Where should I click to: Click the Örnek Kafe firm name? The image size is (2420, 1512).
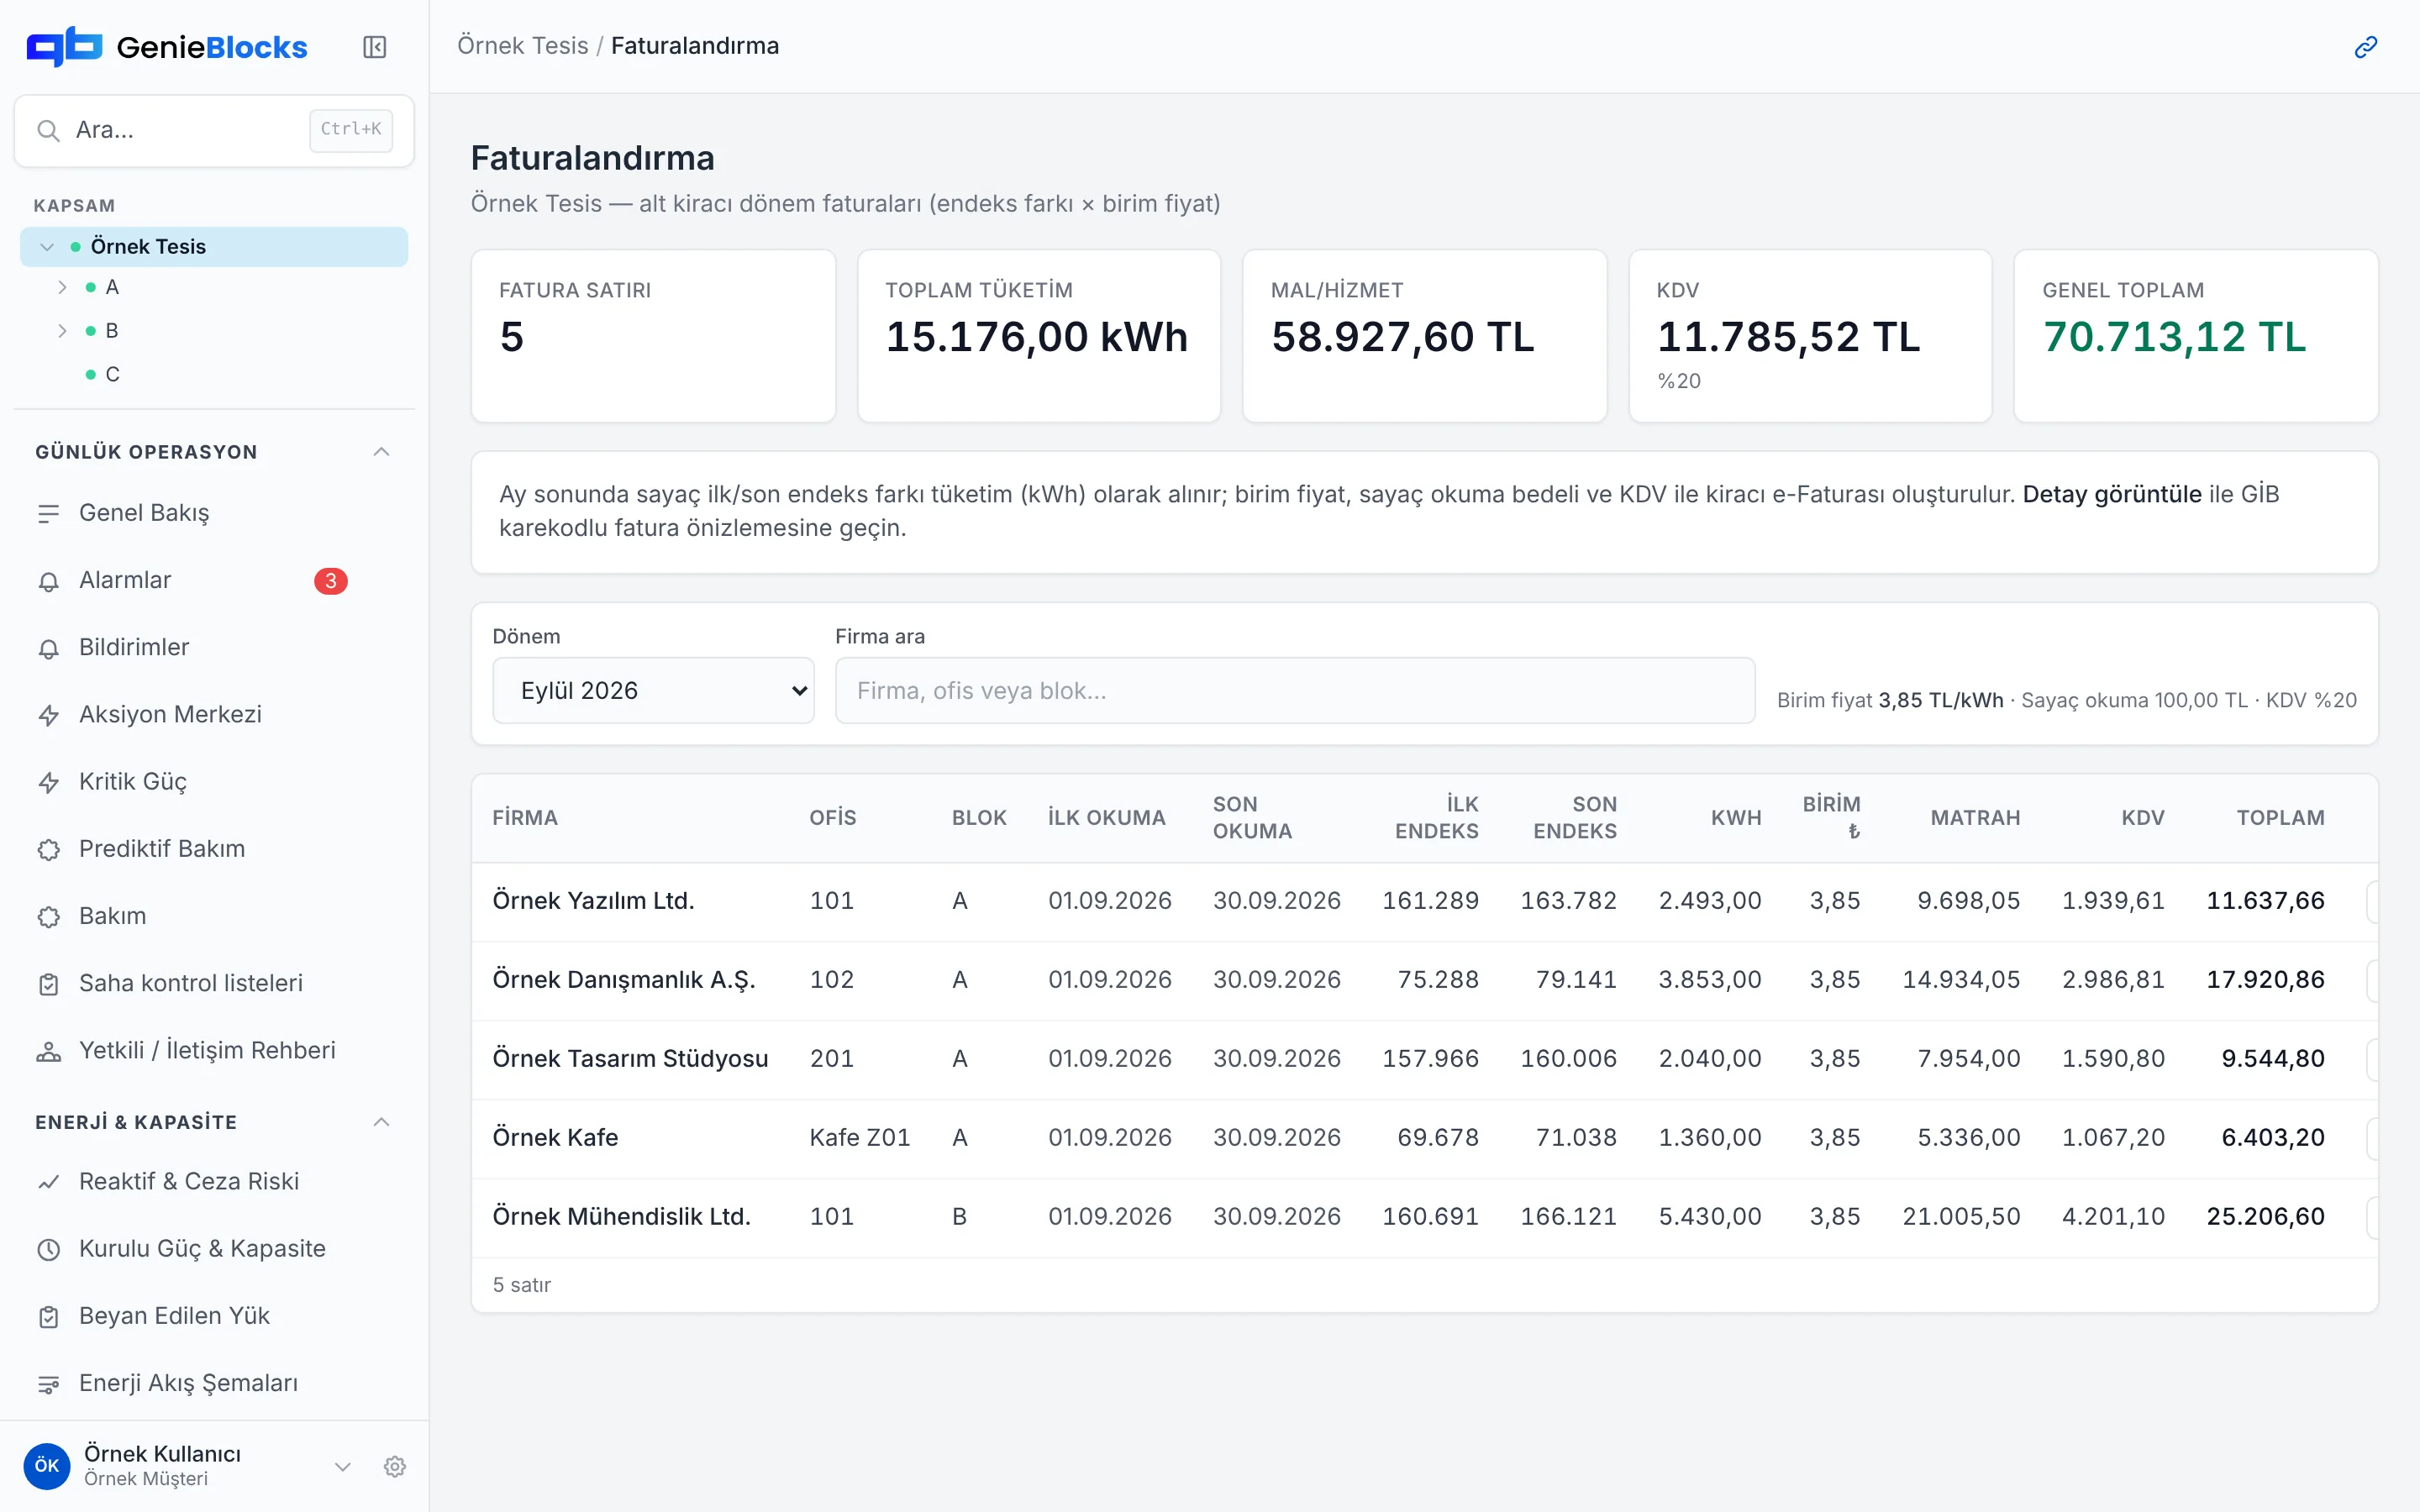pos(555,1138)
